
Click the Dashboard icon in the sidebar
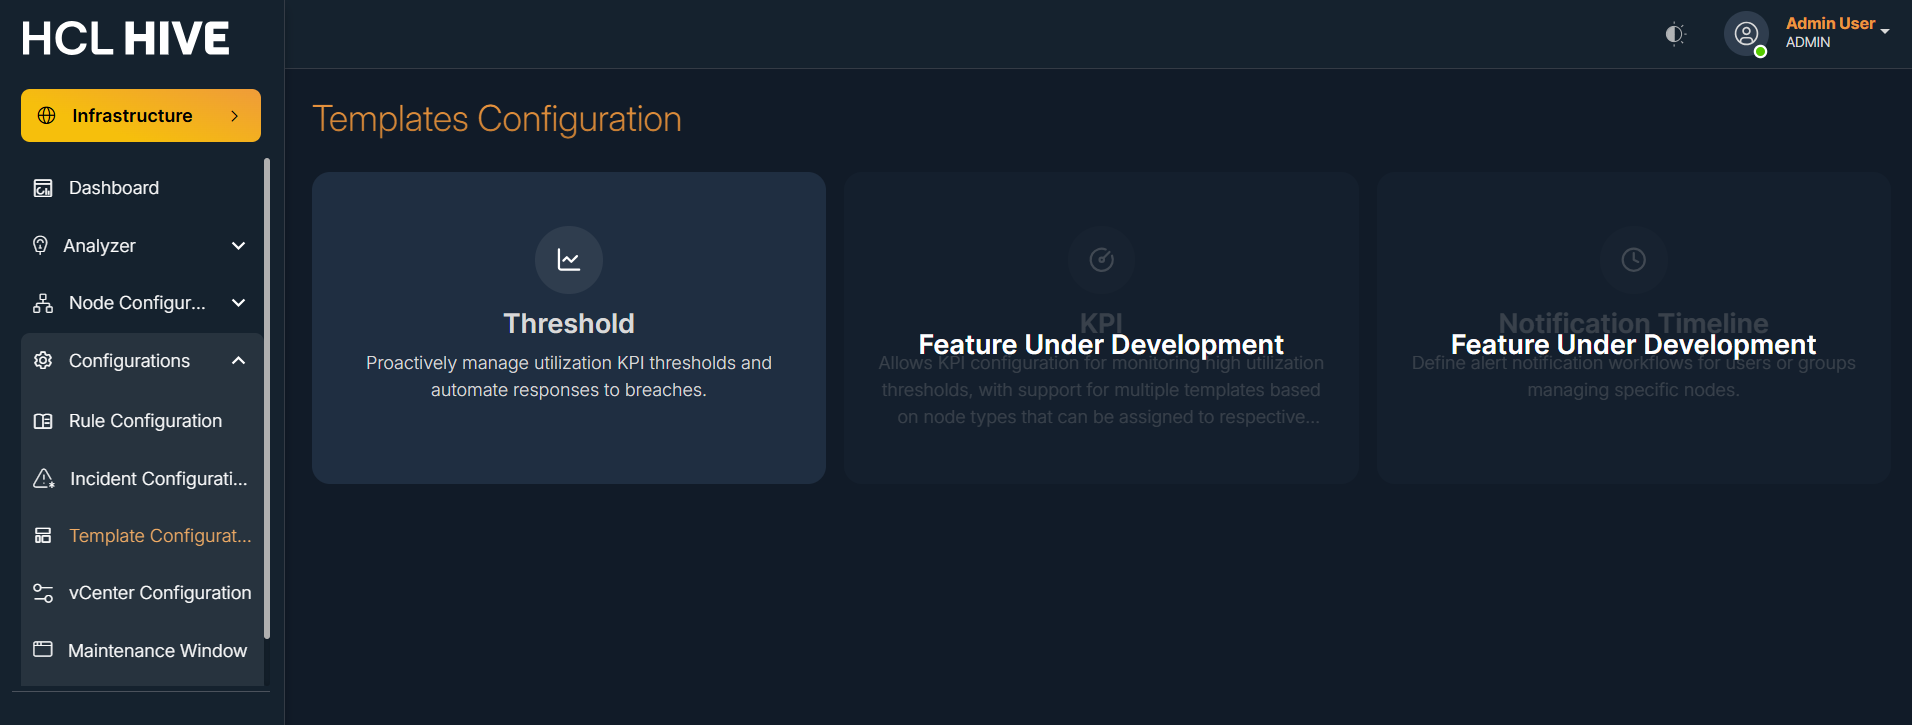point(43,188)
